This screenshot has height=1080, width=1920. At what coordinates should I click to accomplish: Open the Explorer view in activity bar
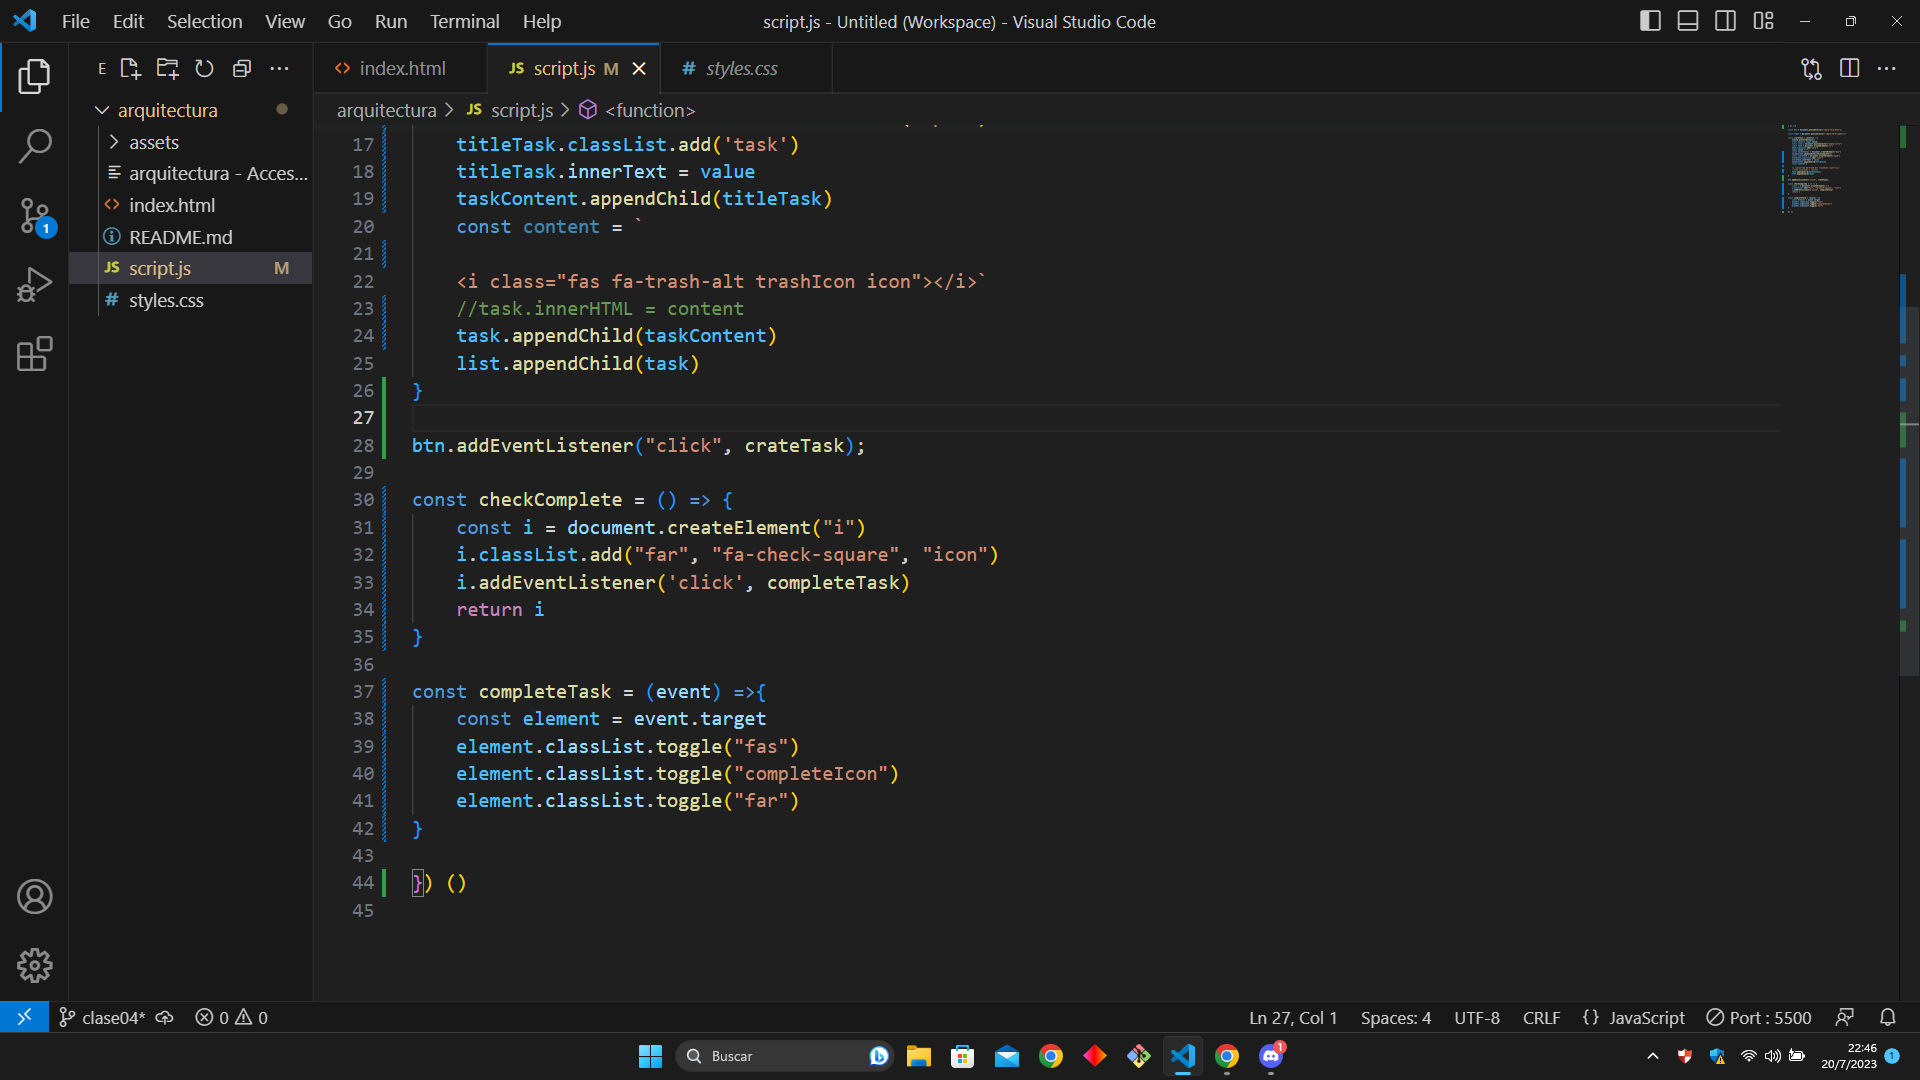tap(34, 77)
